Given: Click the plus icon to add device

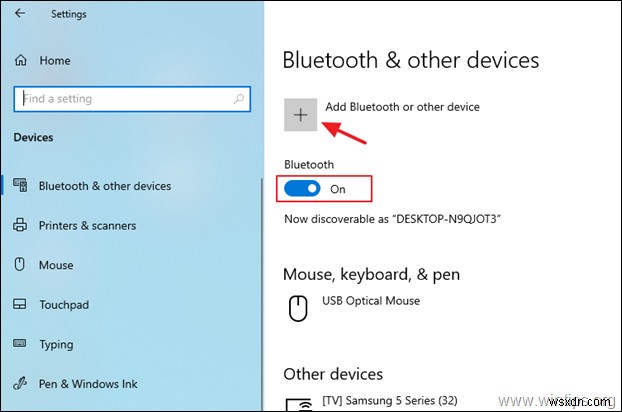Looking at the screenshot, I should [300, 115].
